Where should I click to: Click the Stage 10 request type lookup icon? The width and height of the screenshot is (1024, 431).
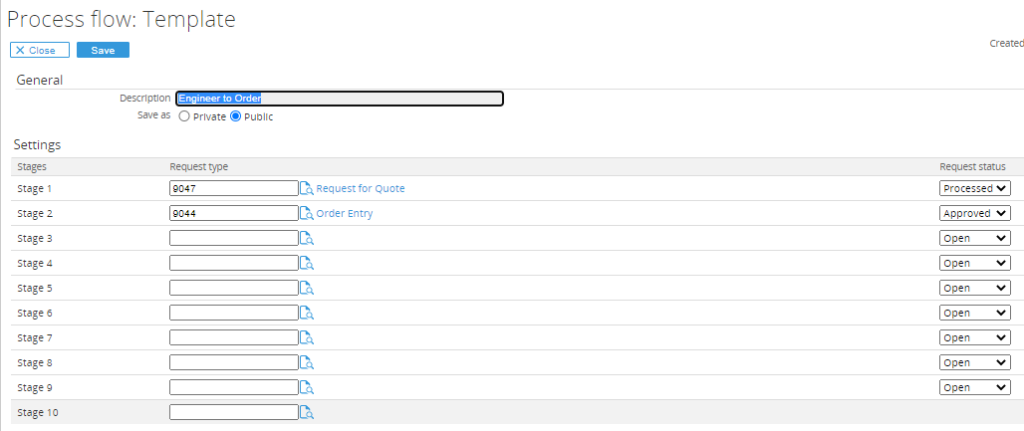tap(307, 412)
